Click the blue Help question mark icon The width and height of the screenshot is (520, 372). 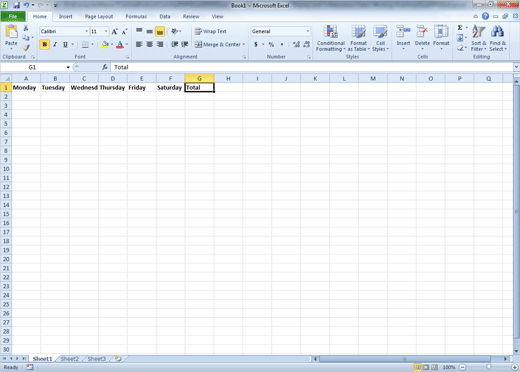[x=485, y=16]
